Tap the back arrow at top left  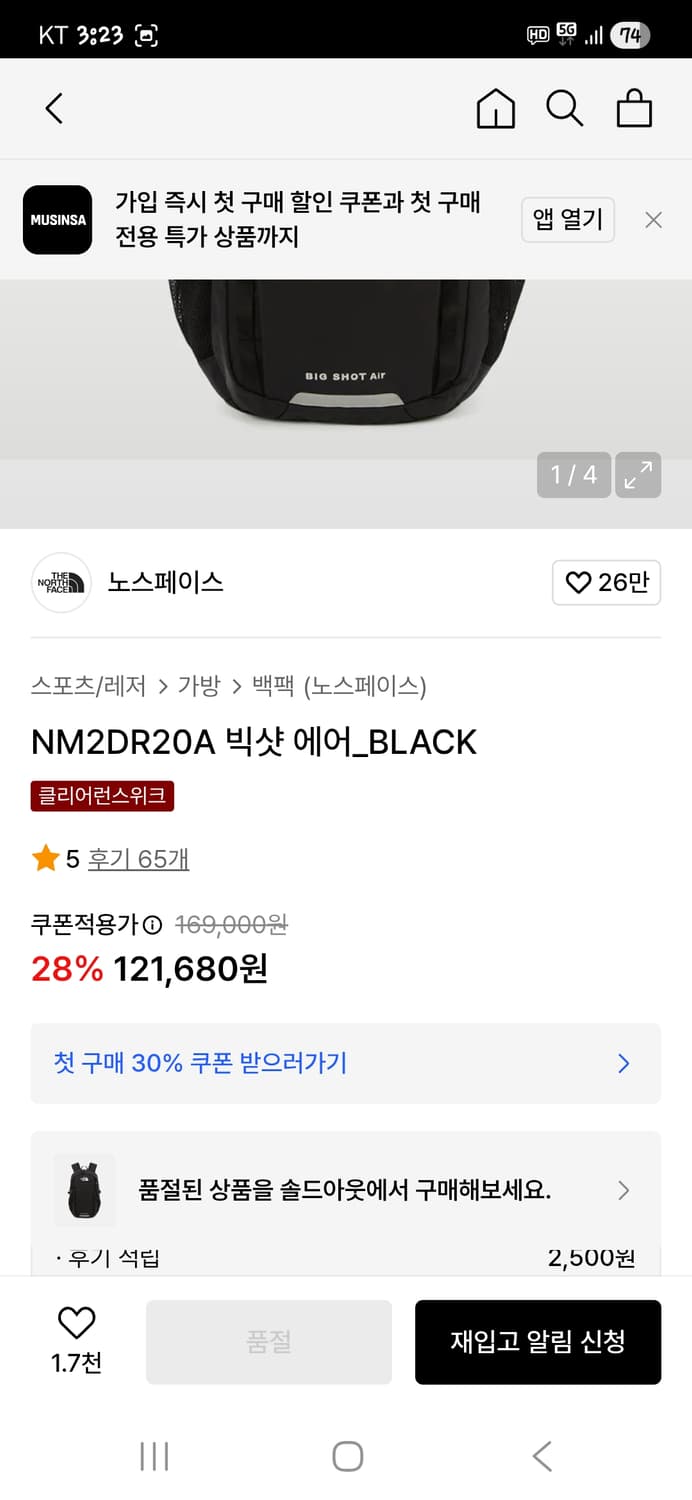pyautogui.click(x=54, y=108)
